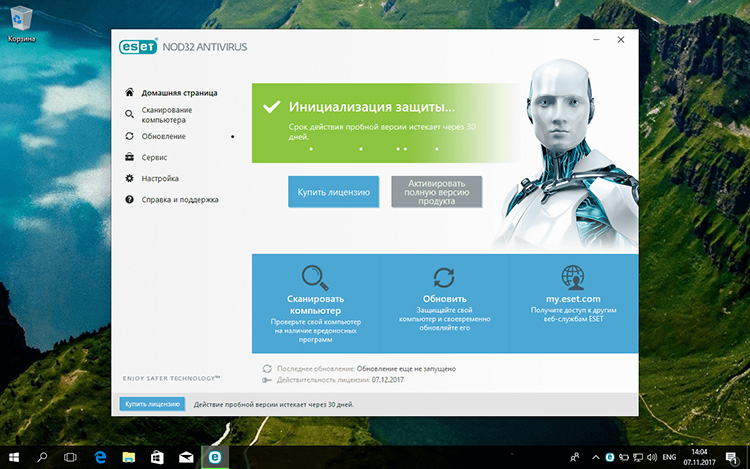This screenshot has height=469, width=750.
Task: Click the Последнее обновление refresh icon
Action: [267, 369]
